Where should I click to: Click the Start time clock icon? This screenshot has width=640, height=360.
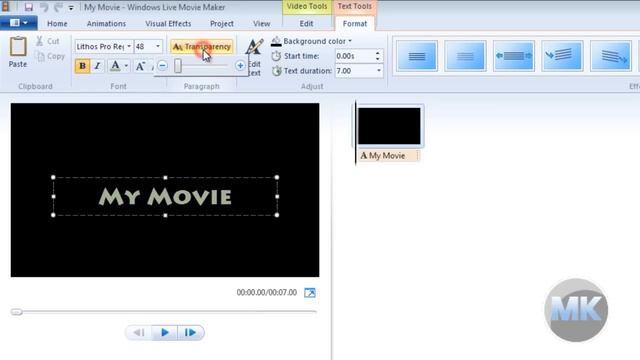pyautogui.click(x=276, y=56)
